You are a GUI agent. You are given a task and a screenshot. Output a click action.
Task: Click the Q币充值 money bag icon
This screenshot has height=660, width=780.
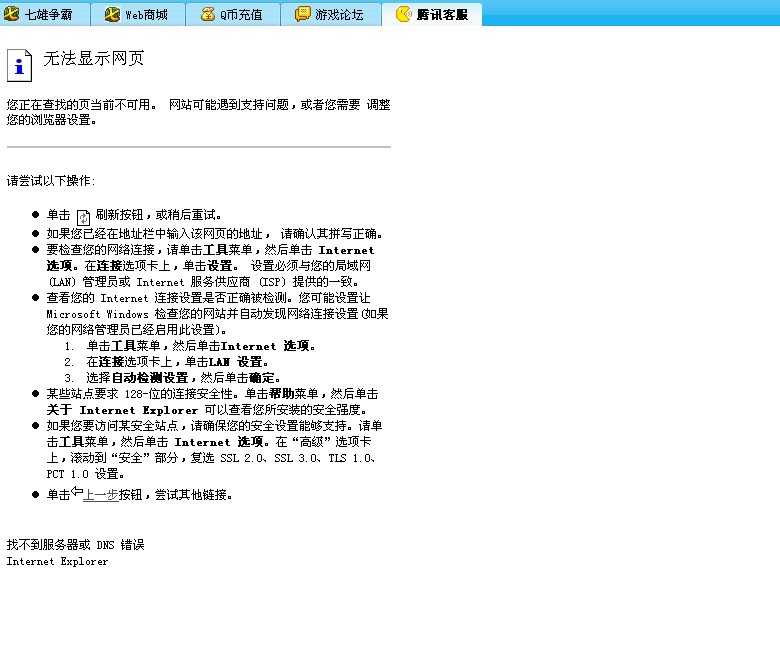207,14
